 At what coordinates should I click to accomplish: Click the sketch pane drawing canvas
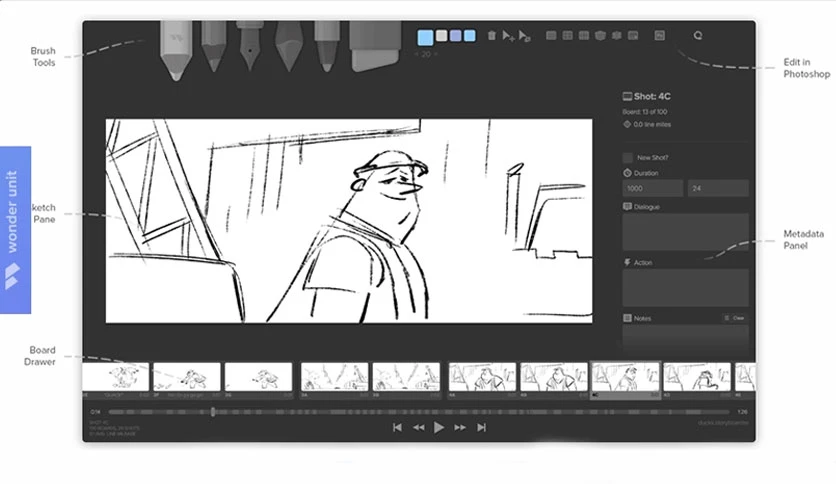click(349, 221)
